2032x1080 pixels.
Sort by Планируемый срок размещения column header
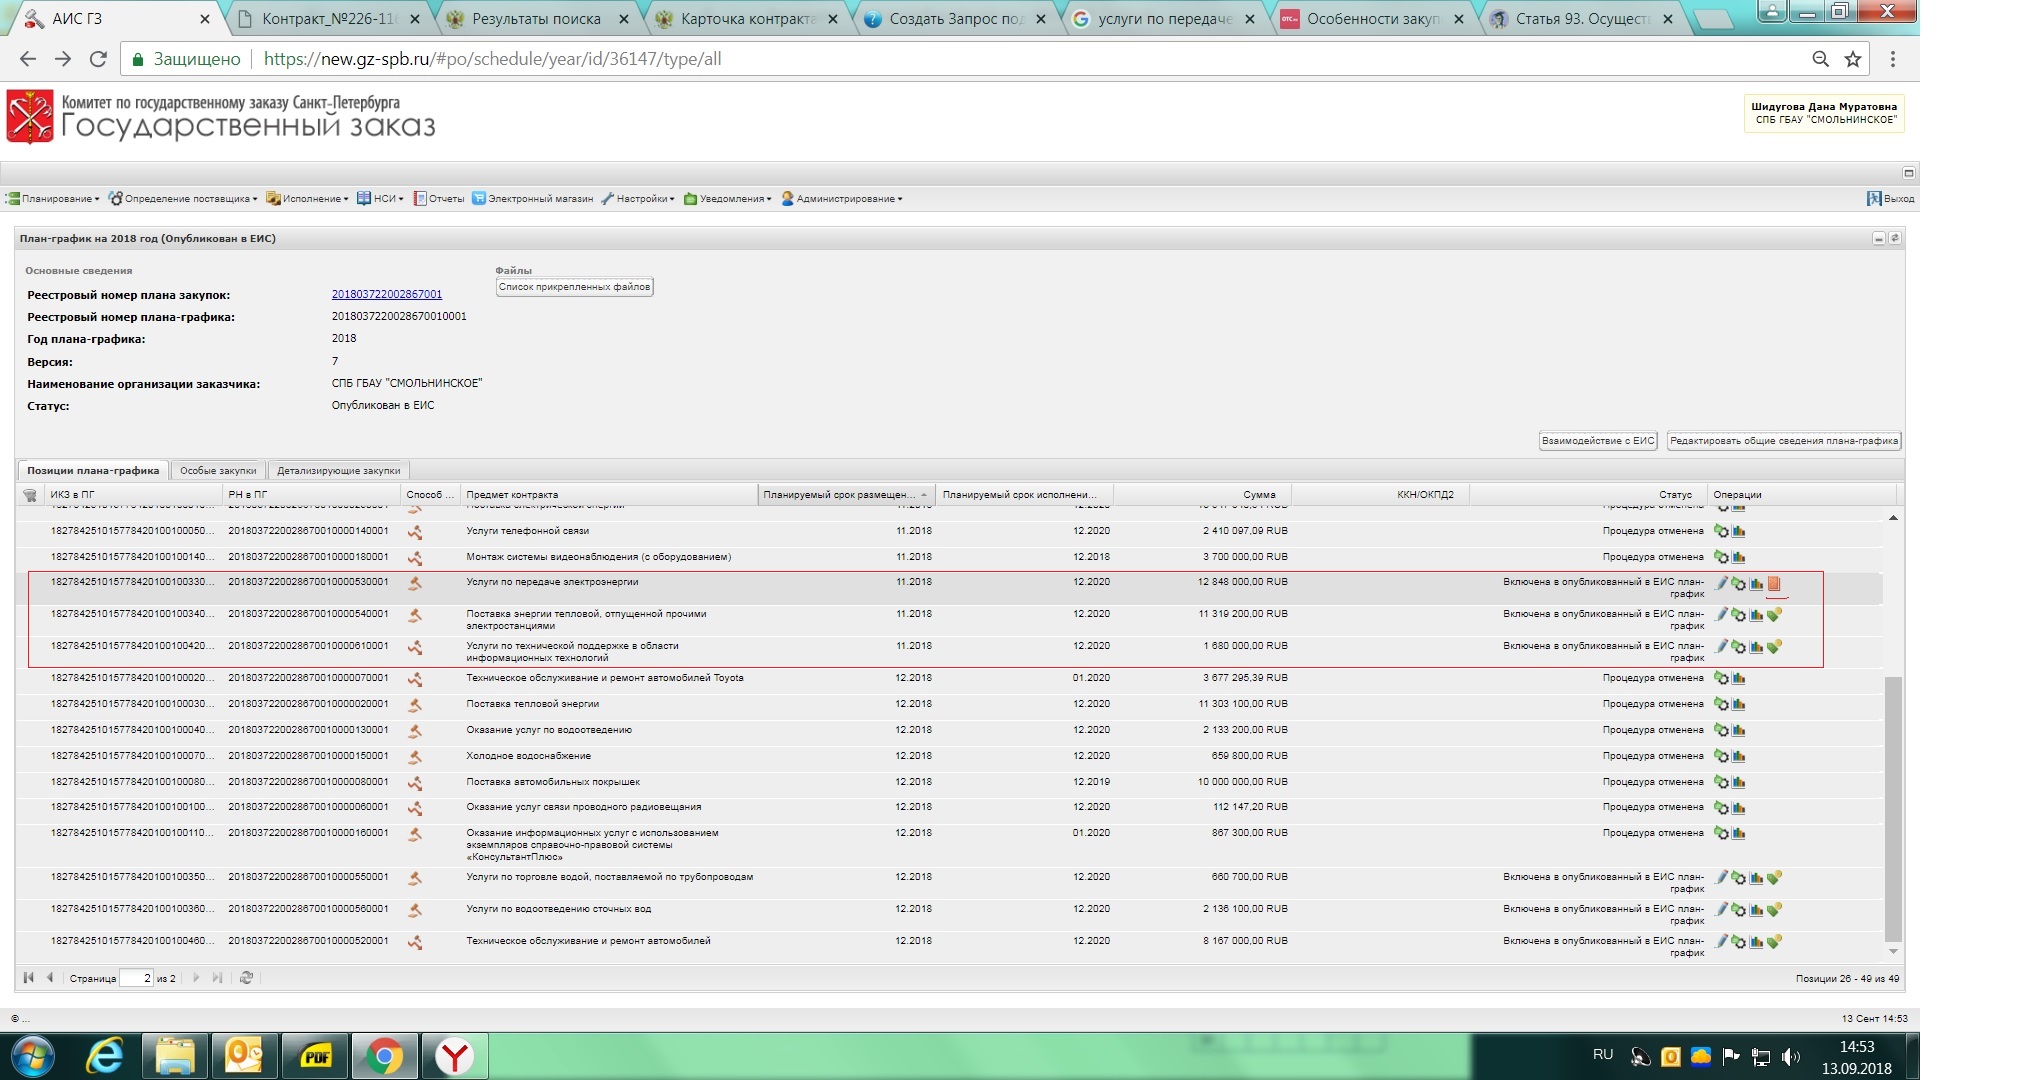click(838, 495)
